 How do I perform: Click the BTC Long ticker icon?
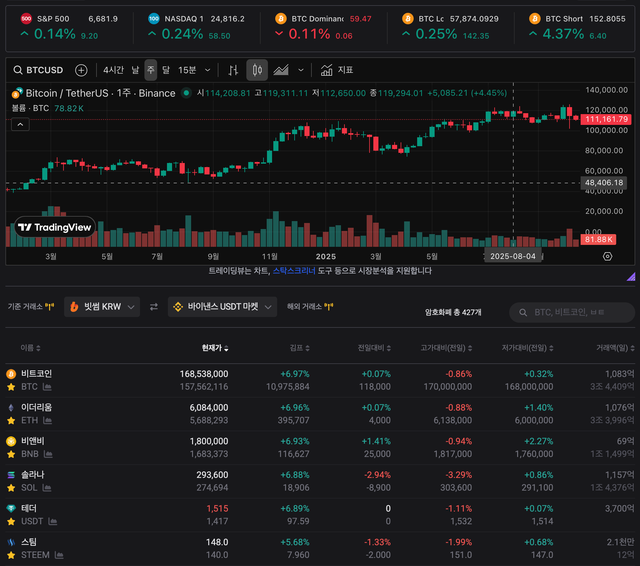tap(407, 18)
